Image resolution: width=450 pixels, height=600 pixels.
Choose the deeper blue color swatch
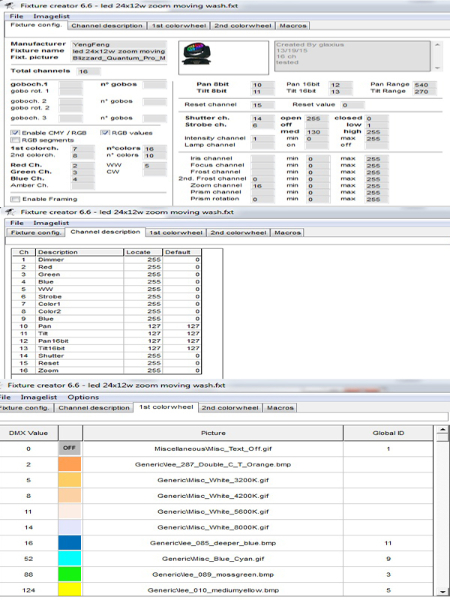70,543
